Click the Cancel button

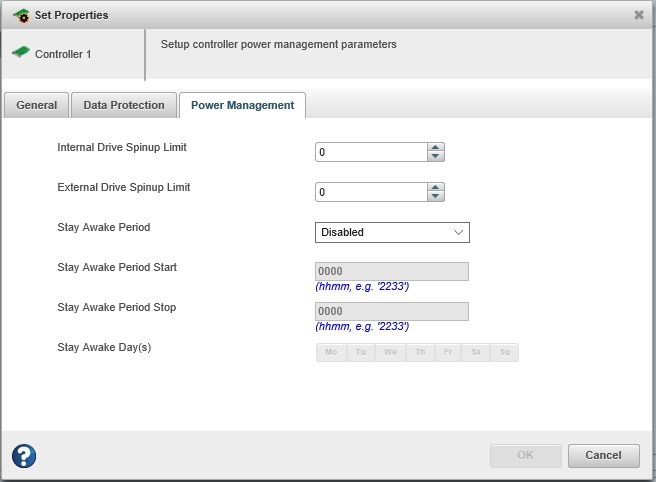[603, 455]
